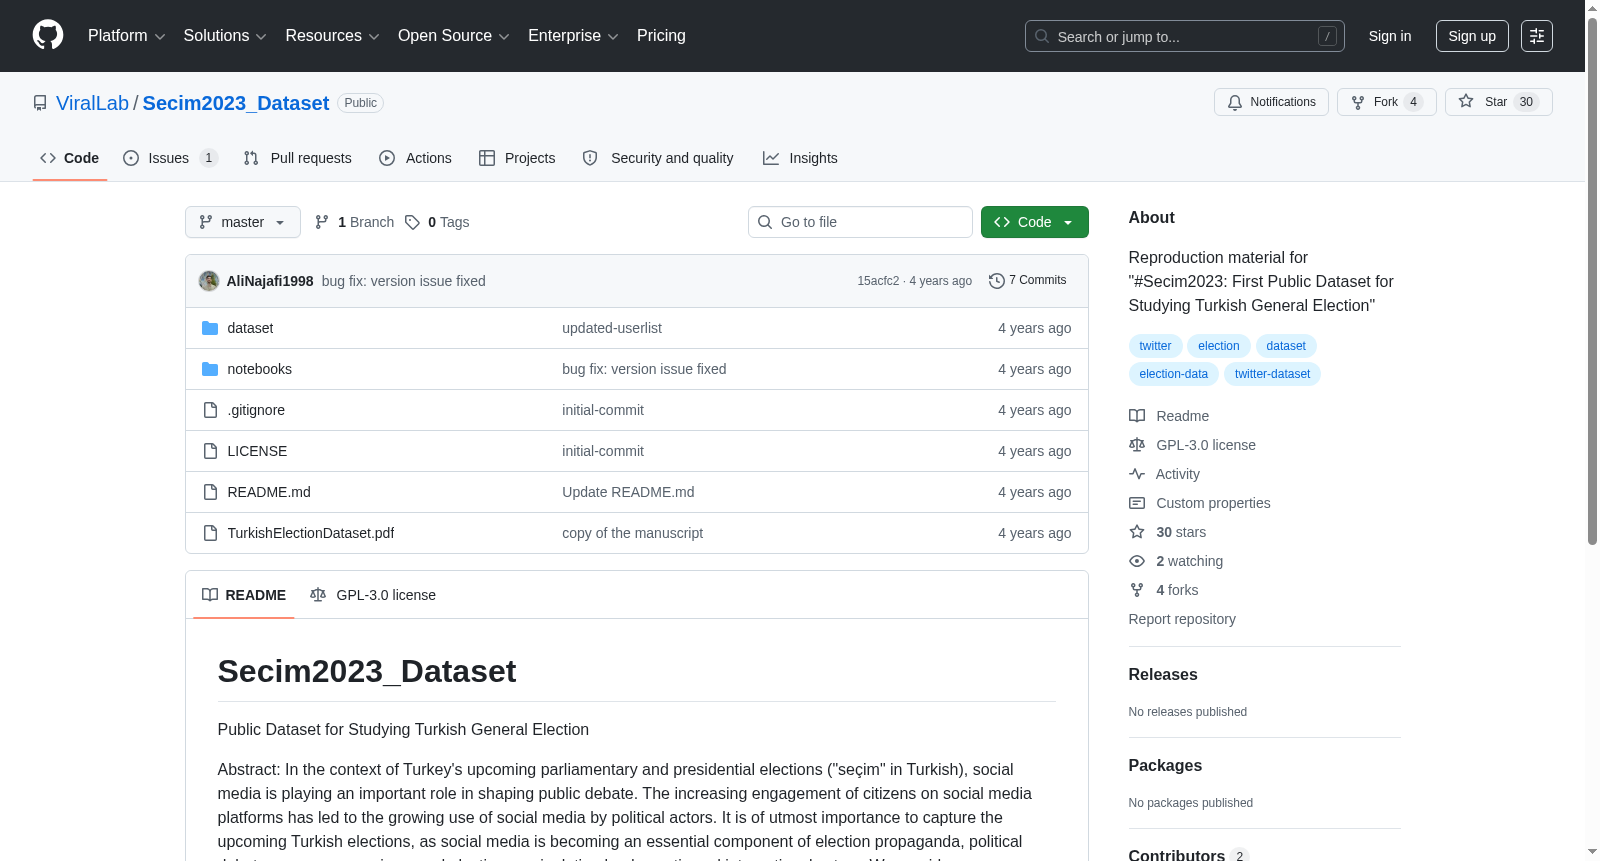Viewport: 1600px width, 861px height.
Task: Click the star icon in Star button
Action: [1466, 101]
